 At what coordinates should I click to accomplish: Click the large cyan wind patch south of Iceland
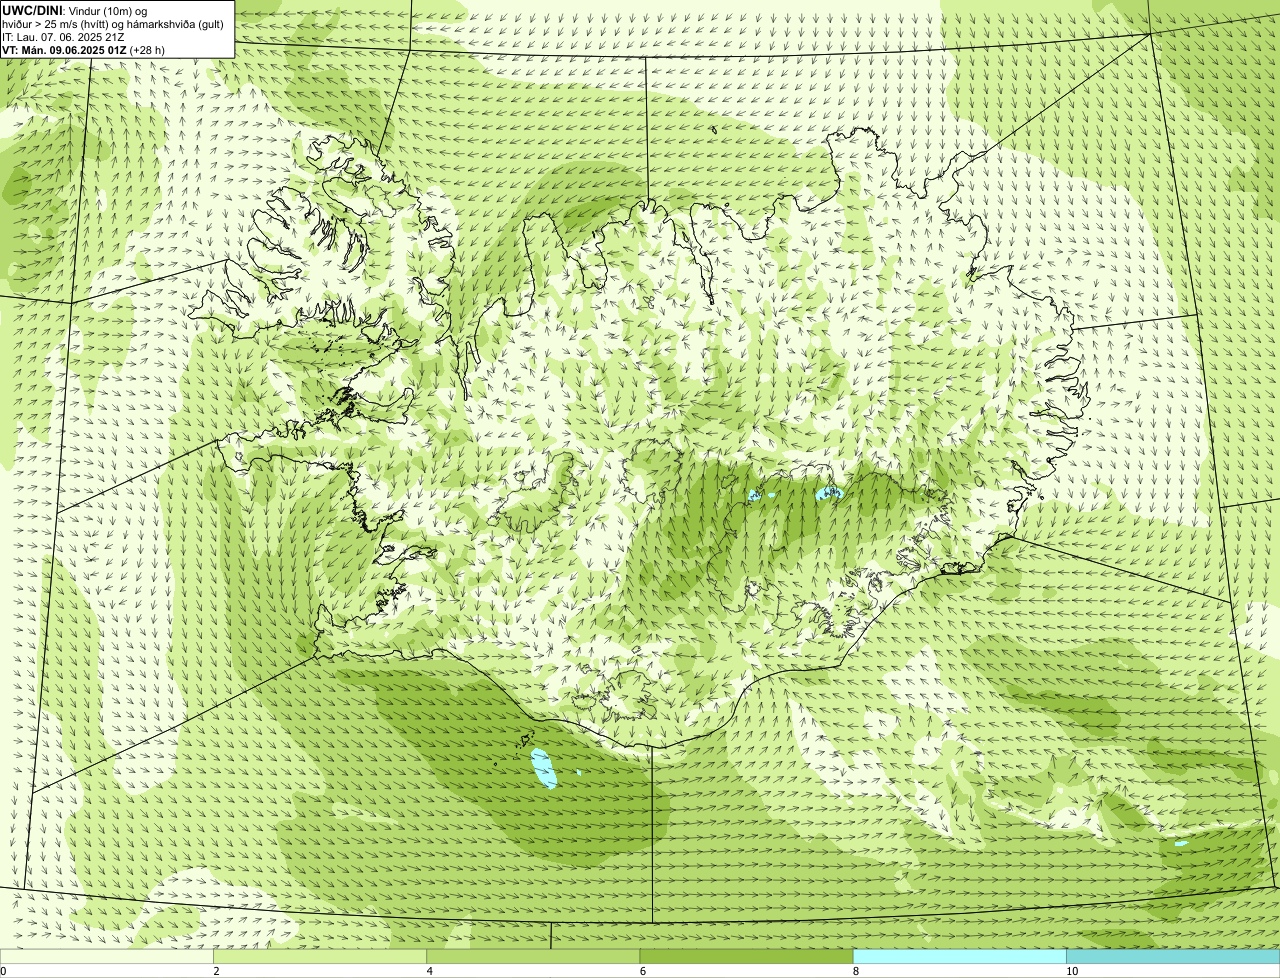543,768
